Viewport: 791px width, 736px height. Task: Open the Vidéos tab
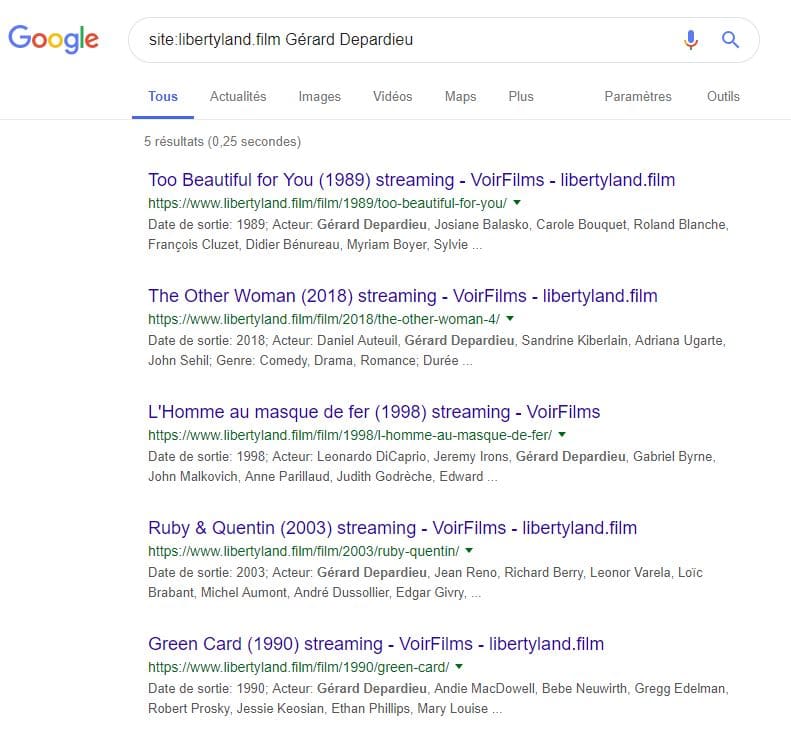click(x=392, y=96)
